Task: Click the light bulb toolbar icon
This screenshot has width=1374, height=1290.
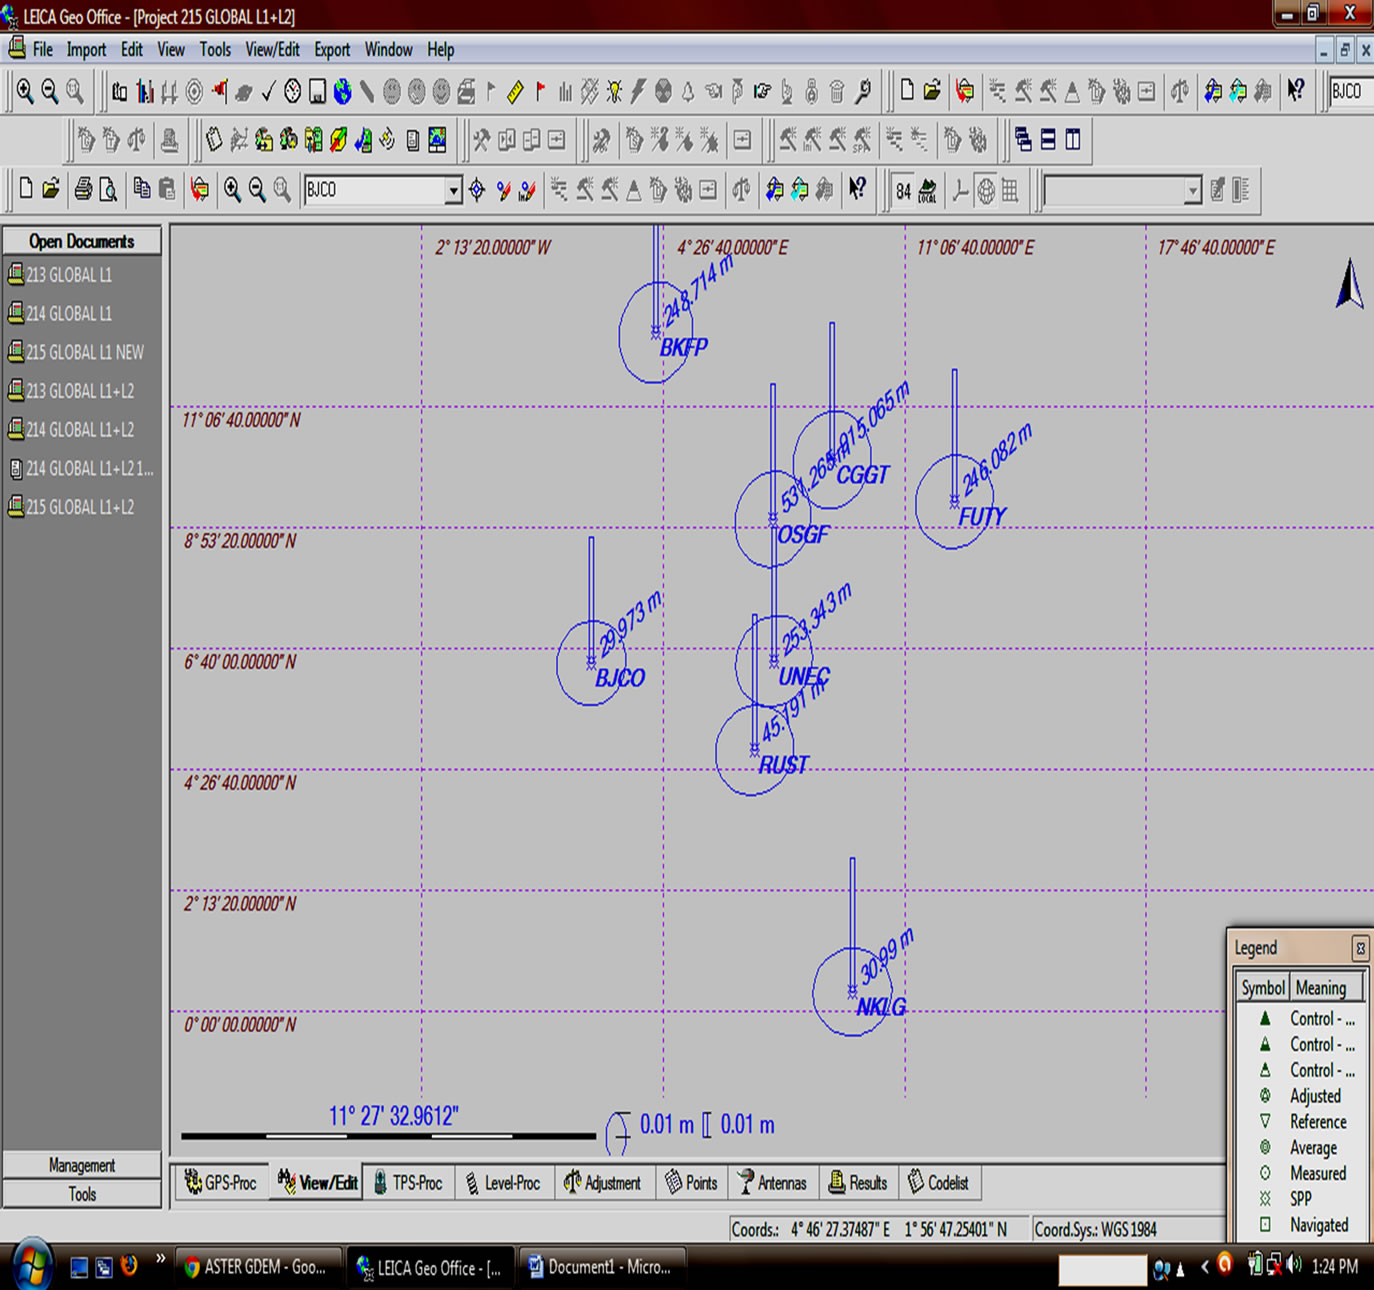Action: click(x=613, y=92)
